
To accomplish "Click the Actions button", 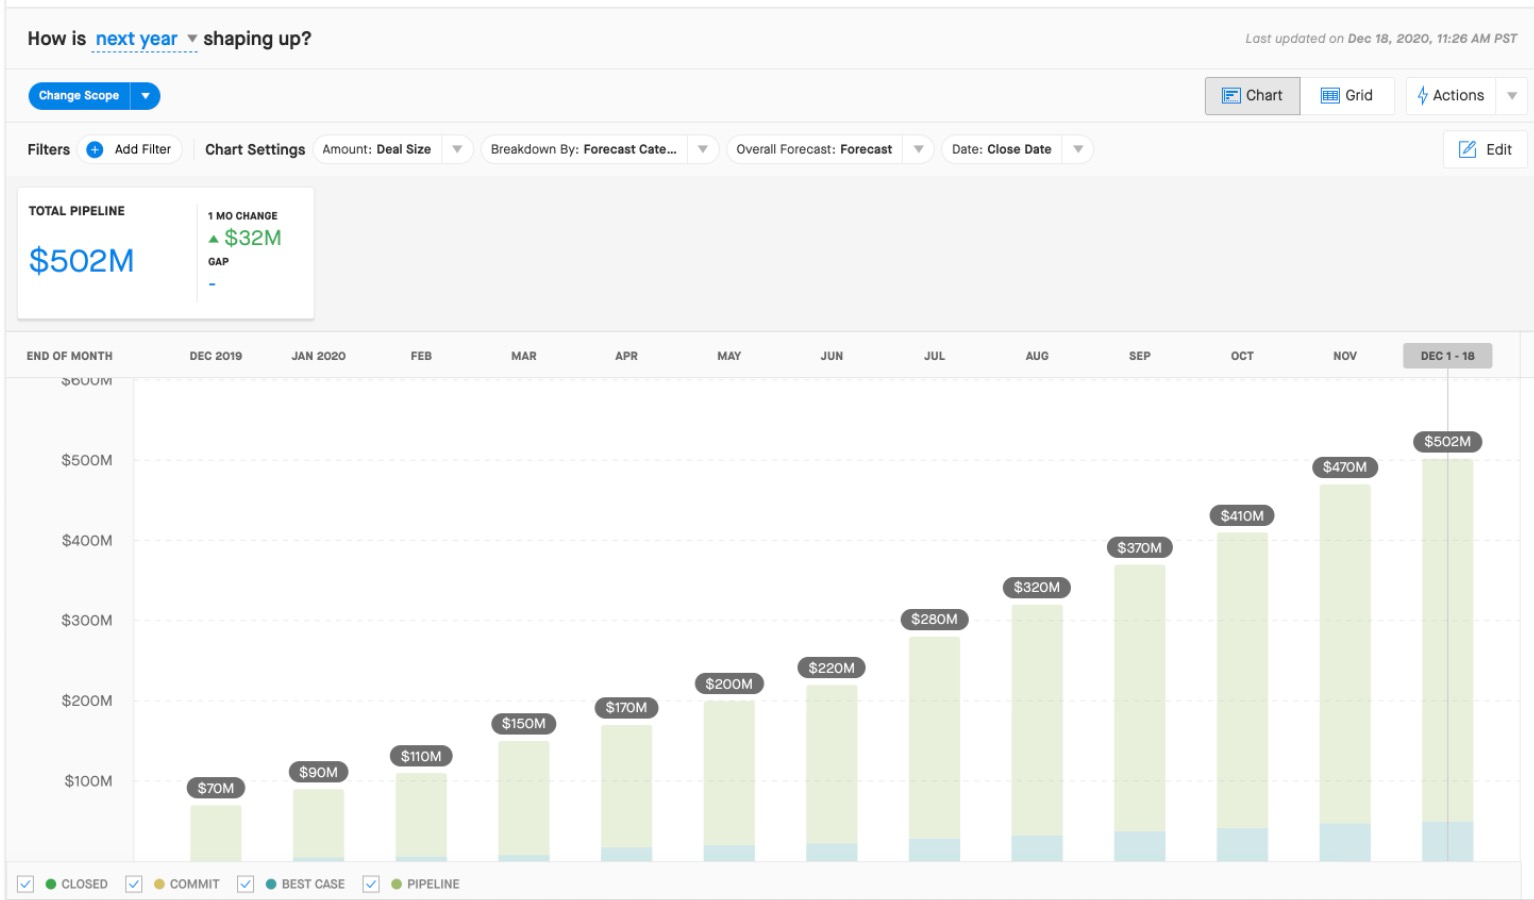I will click(x=1452, y=95).
